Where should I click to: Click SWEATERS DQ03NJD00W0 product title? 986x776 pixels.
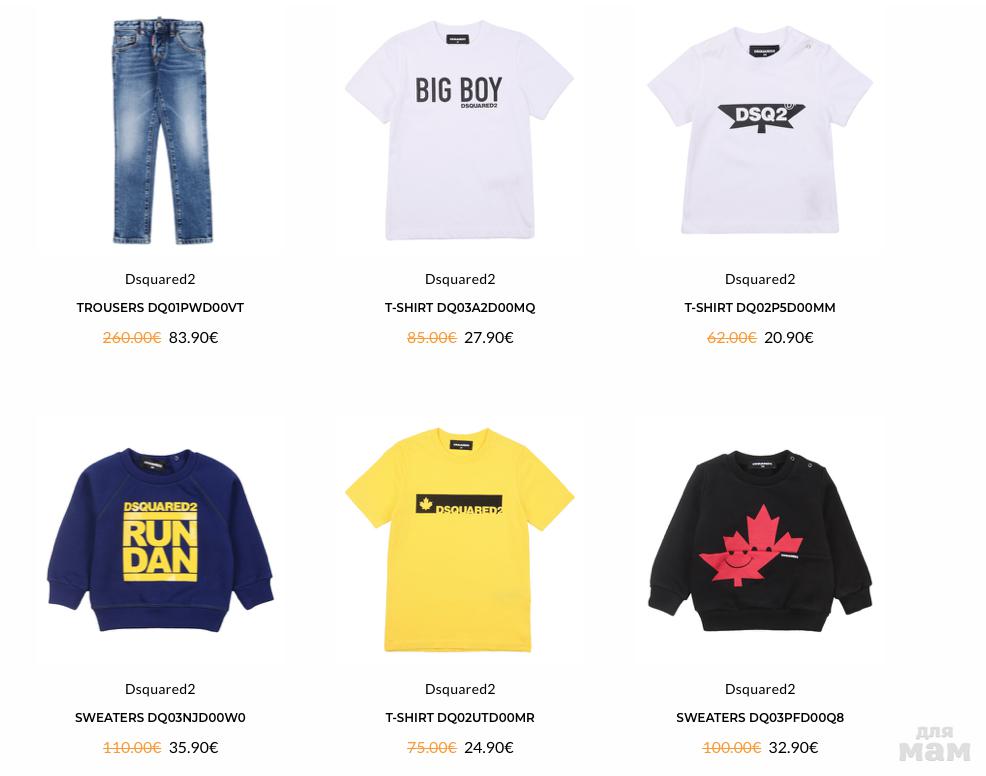(x=160, y=718)
